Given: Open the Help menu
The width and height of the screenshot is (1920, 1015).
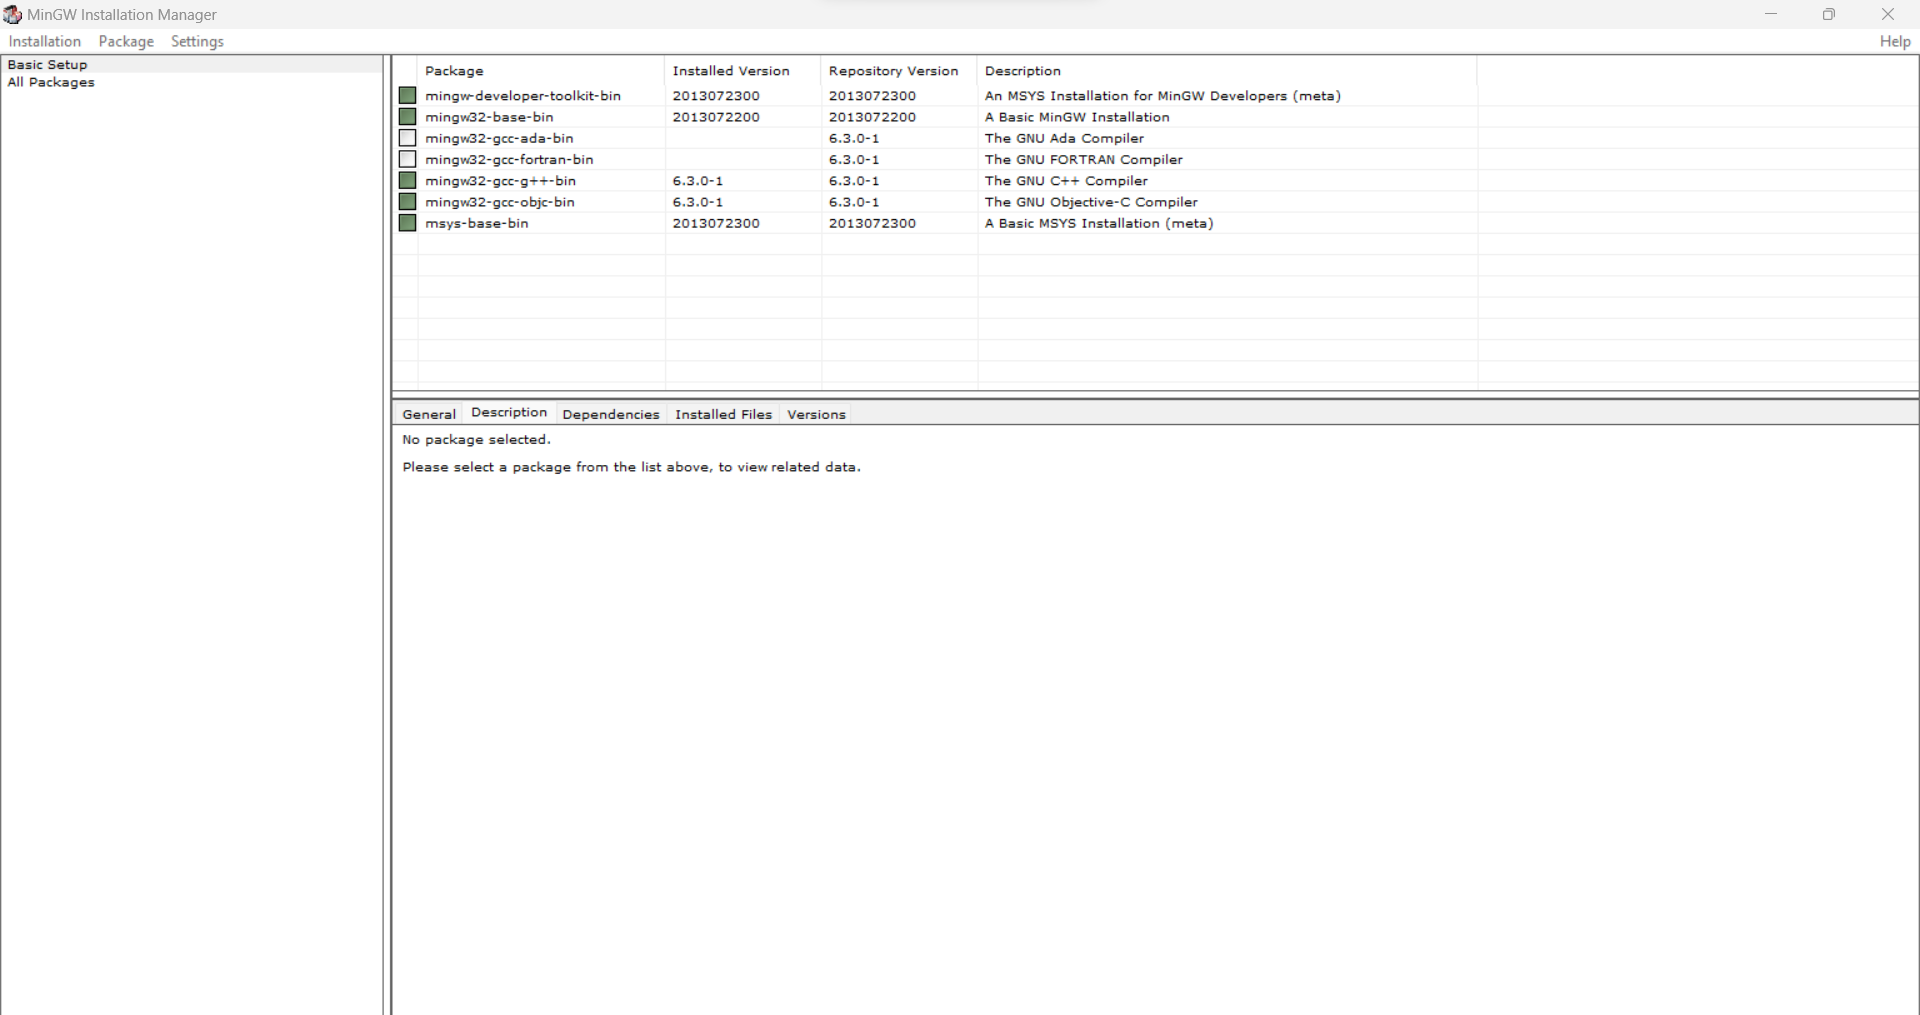Looking at the screenshot, I should point(1894,41).
